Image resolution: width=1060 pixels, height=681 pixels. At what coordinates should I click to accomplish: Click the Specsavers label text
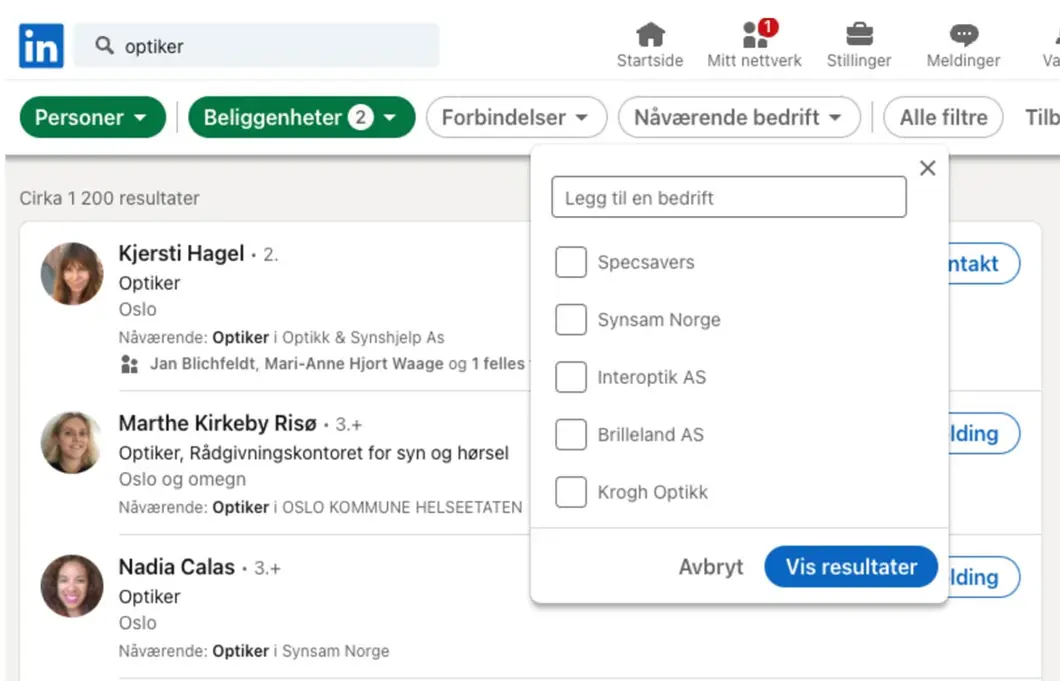coord(646,262)
